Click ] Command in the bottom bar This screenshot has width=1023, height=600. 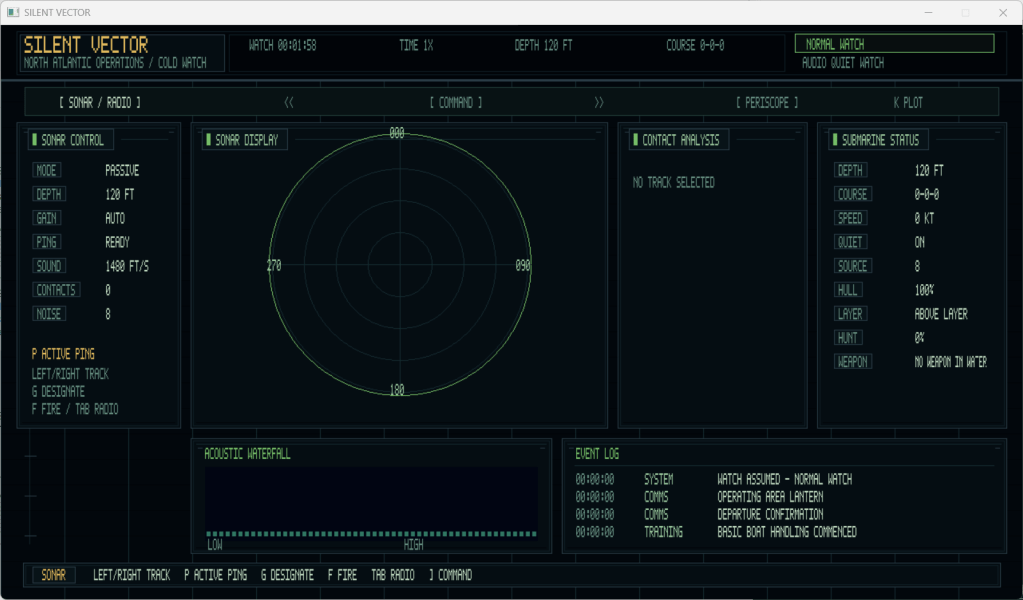(x=450, y=575)
